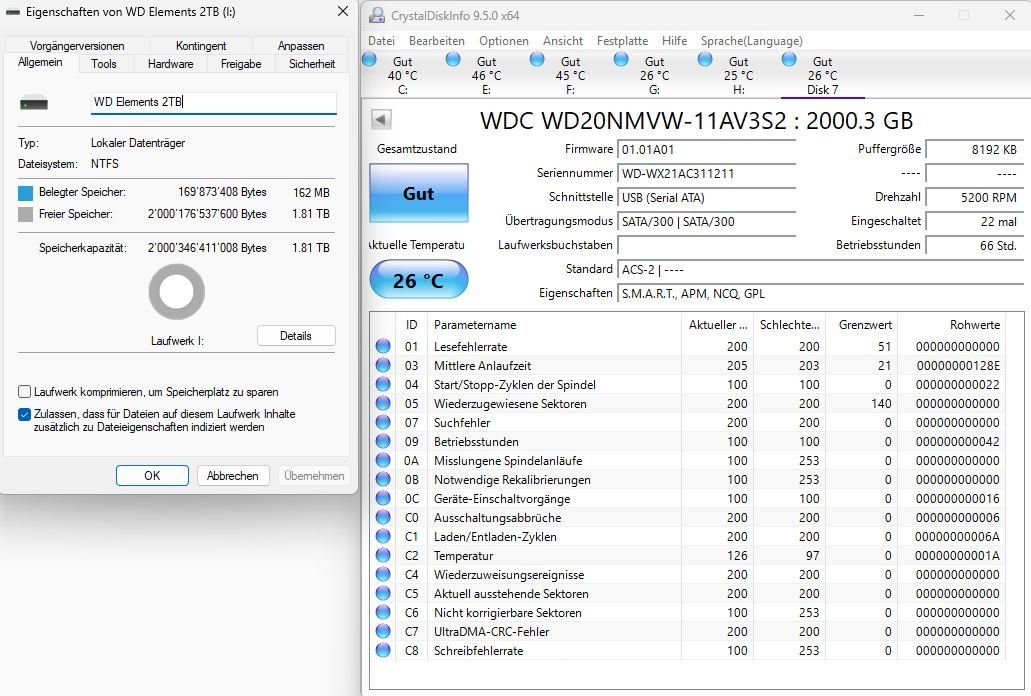The image size is (1031, 696).
Task: Switch to the Tools tab
Action: 104,64
